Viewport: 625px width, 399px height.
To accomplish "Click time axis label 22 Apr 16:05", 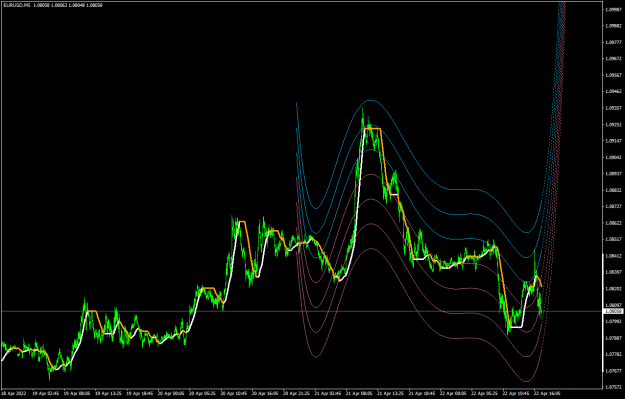I will click(548, 393).
